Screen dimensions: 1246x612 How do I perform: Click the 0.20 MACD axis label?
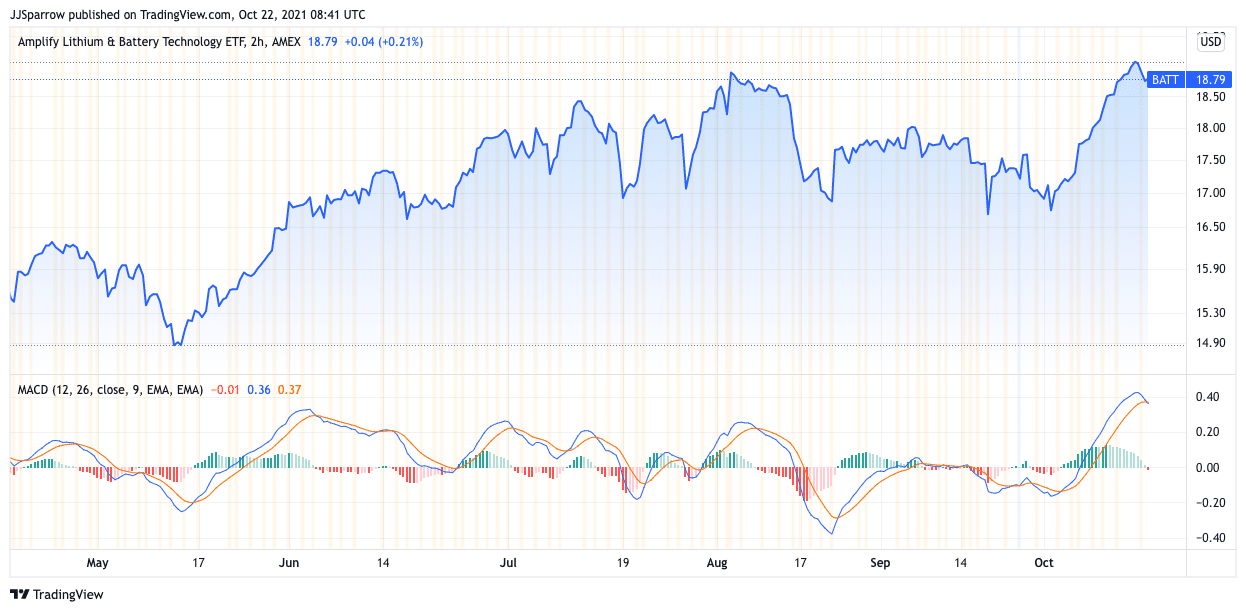click(1206, 432)
